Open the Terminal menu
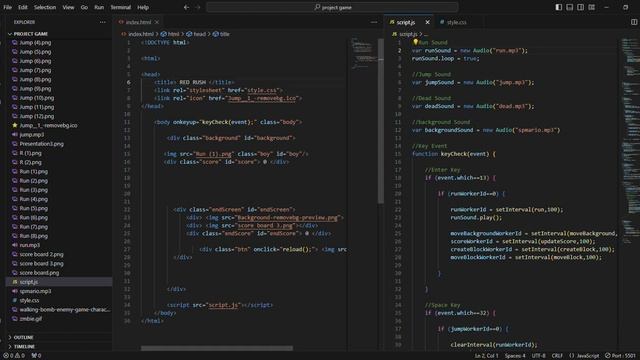This screenshot has height=360, width=640. point(120,7)
